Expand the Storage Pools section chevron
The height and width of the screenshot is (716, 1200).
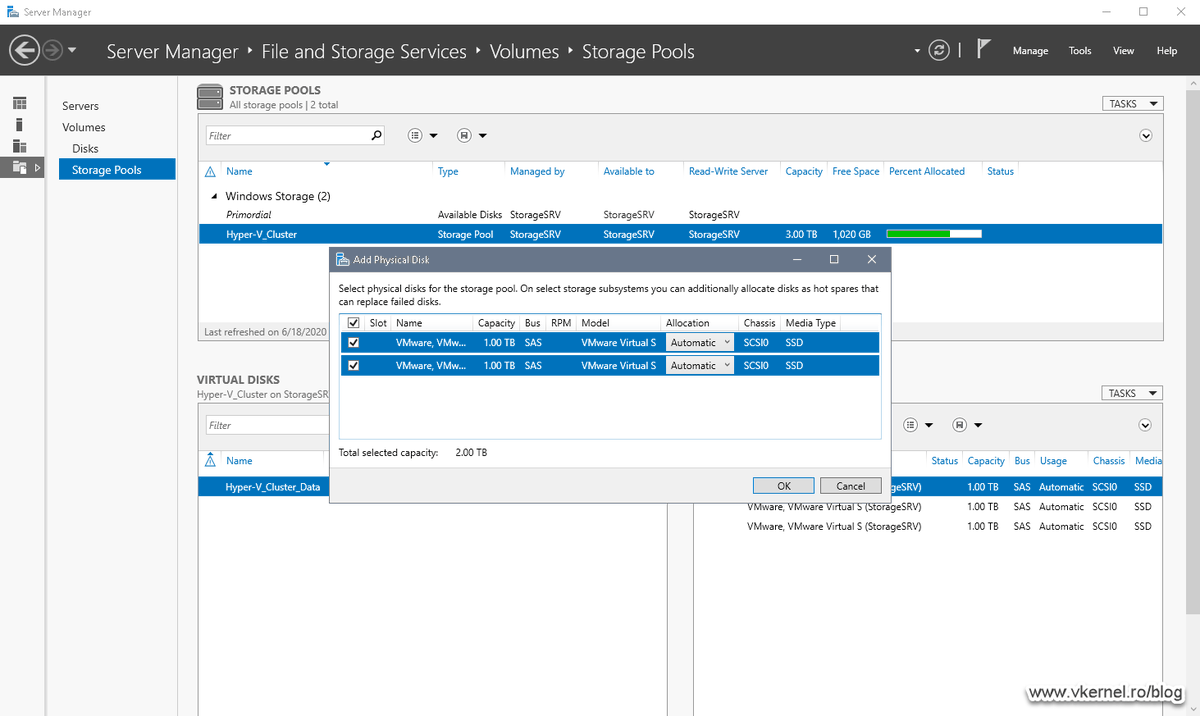pyautogui.click(x=1146, y=136)
